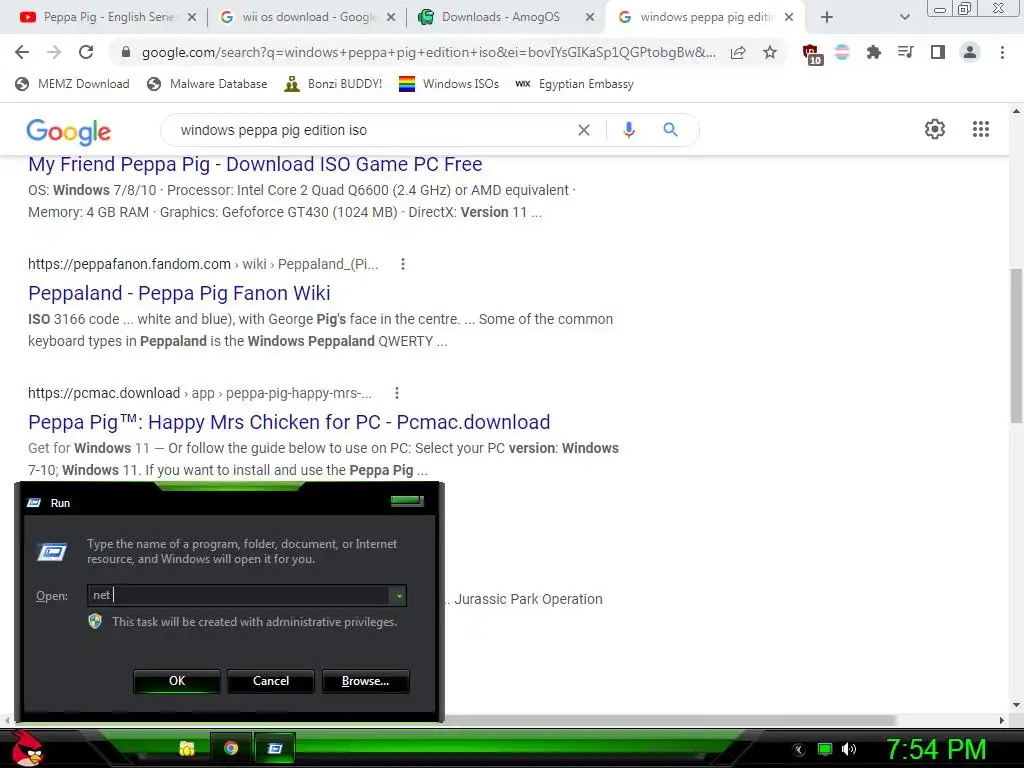This screenshot has height=768, width=1024.
Task: Clear the Google search box text
Action: [584, 130]
